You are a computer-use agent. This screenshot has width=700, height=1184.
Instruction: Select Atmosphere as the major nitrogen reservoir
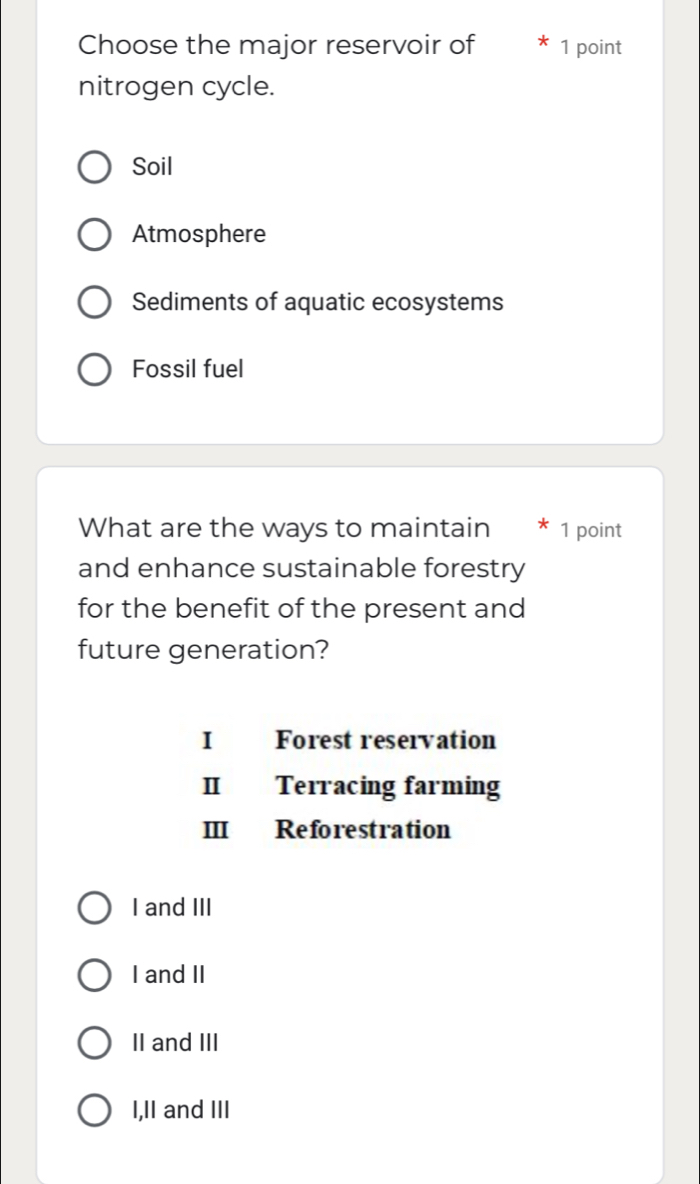[x=94, y=234]
